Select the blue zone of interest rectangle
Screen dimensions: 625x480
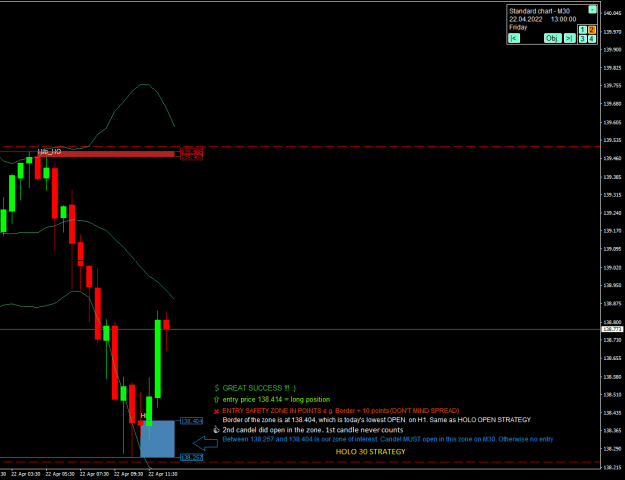pyautogui.click(x=157, y=439)
